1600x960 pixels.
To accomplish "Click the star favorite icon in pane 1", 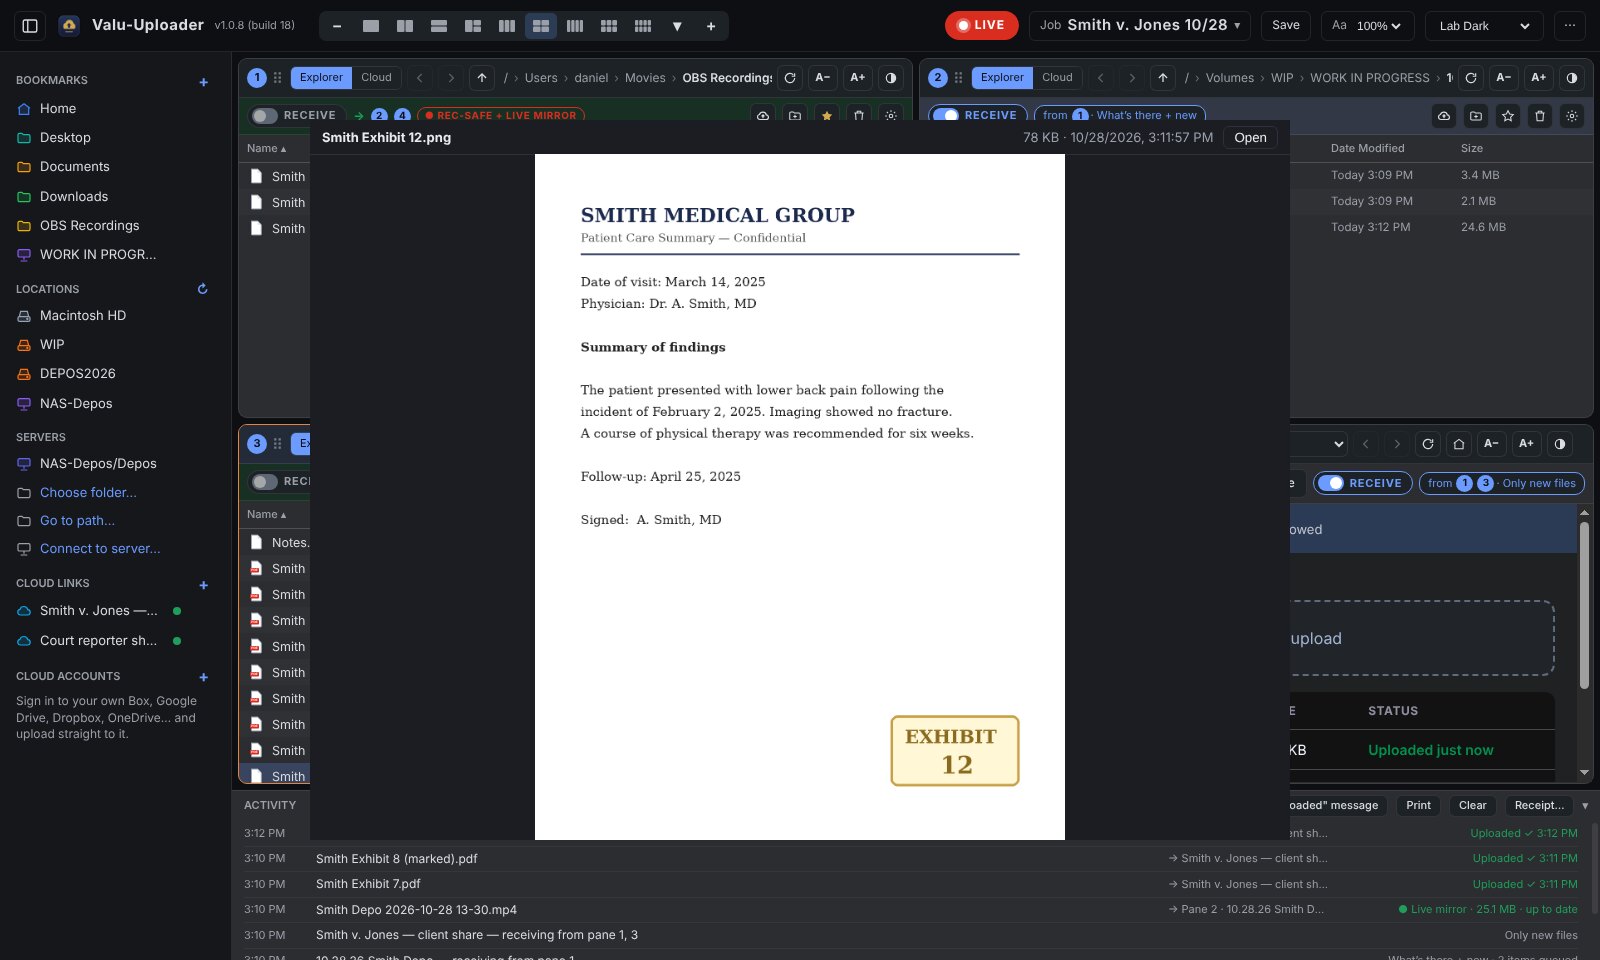I will [827, 116].
